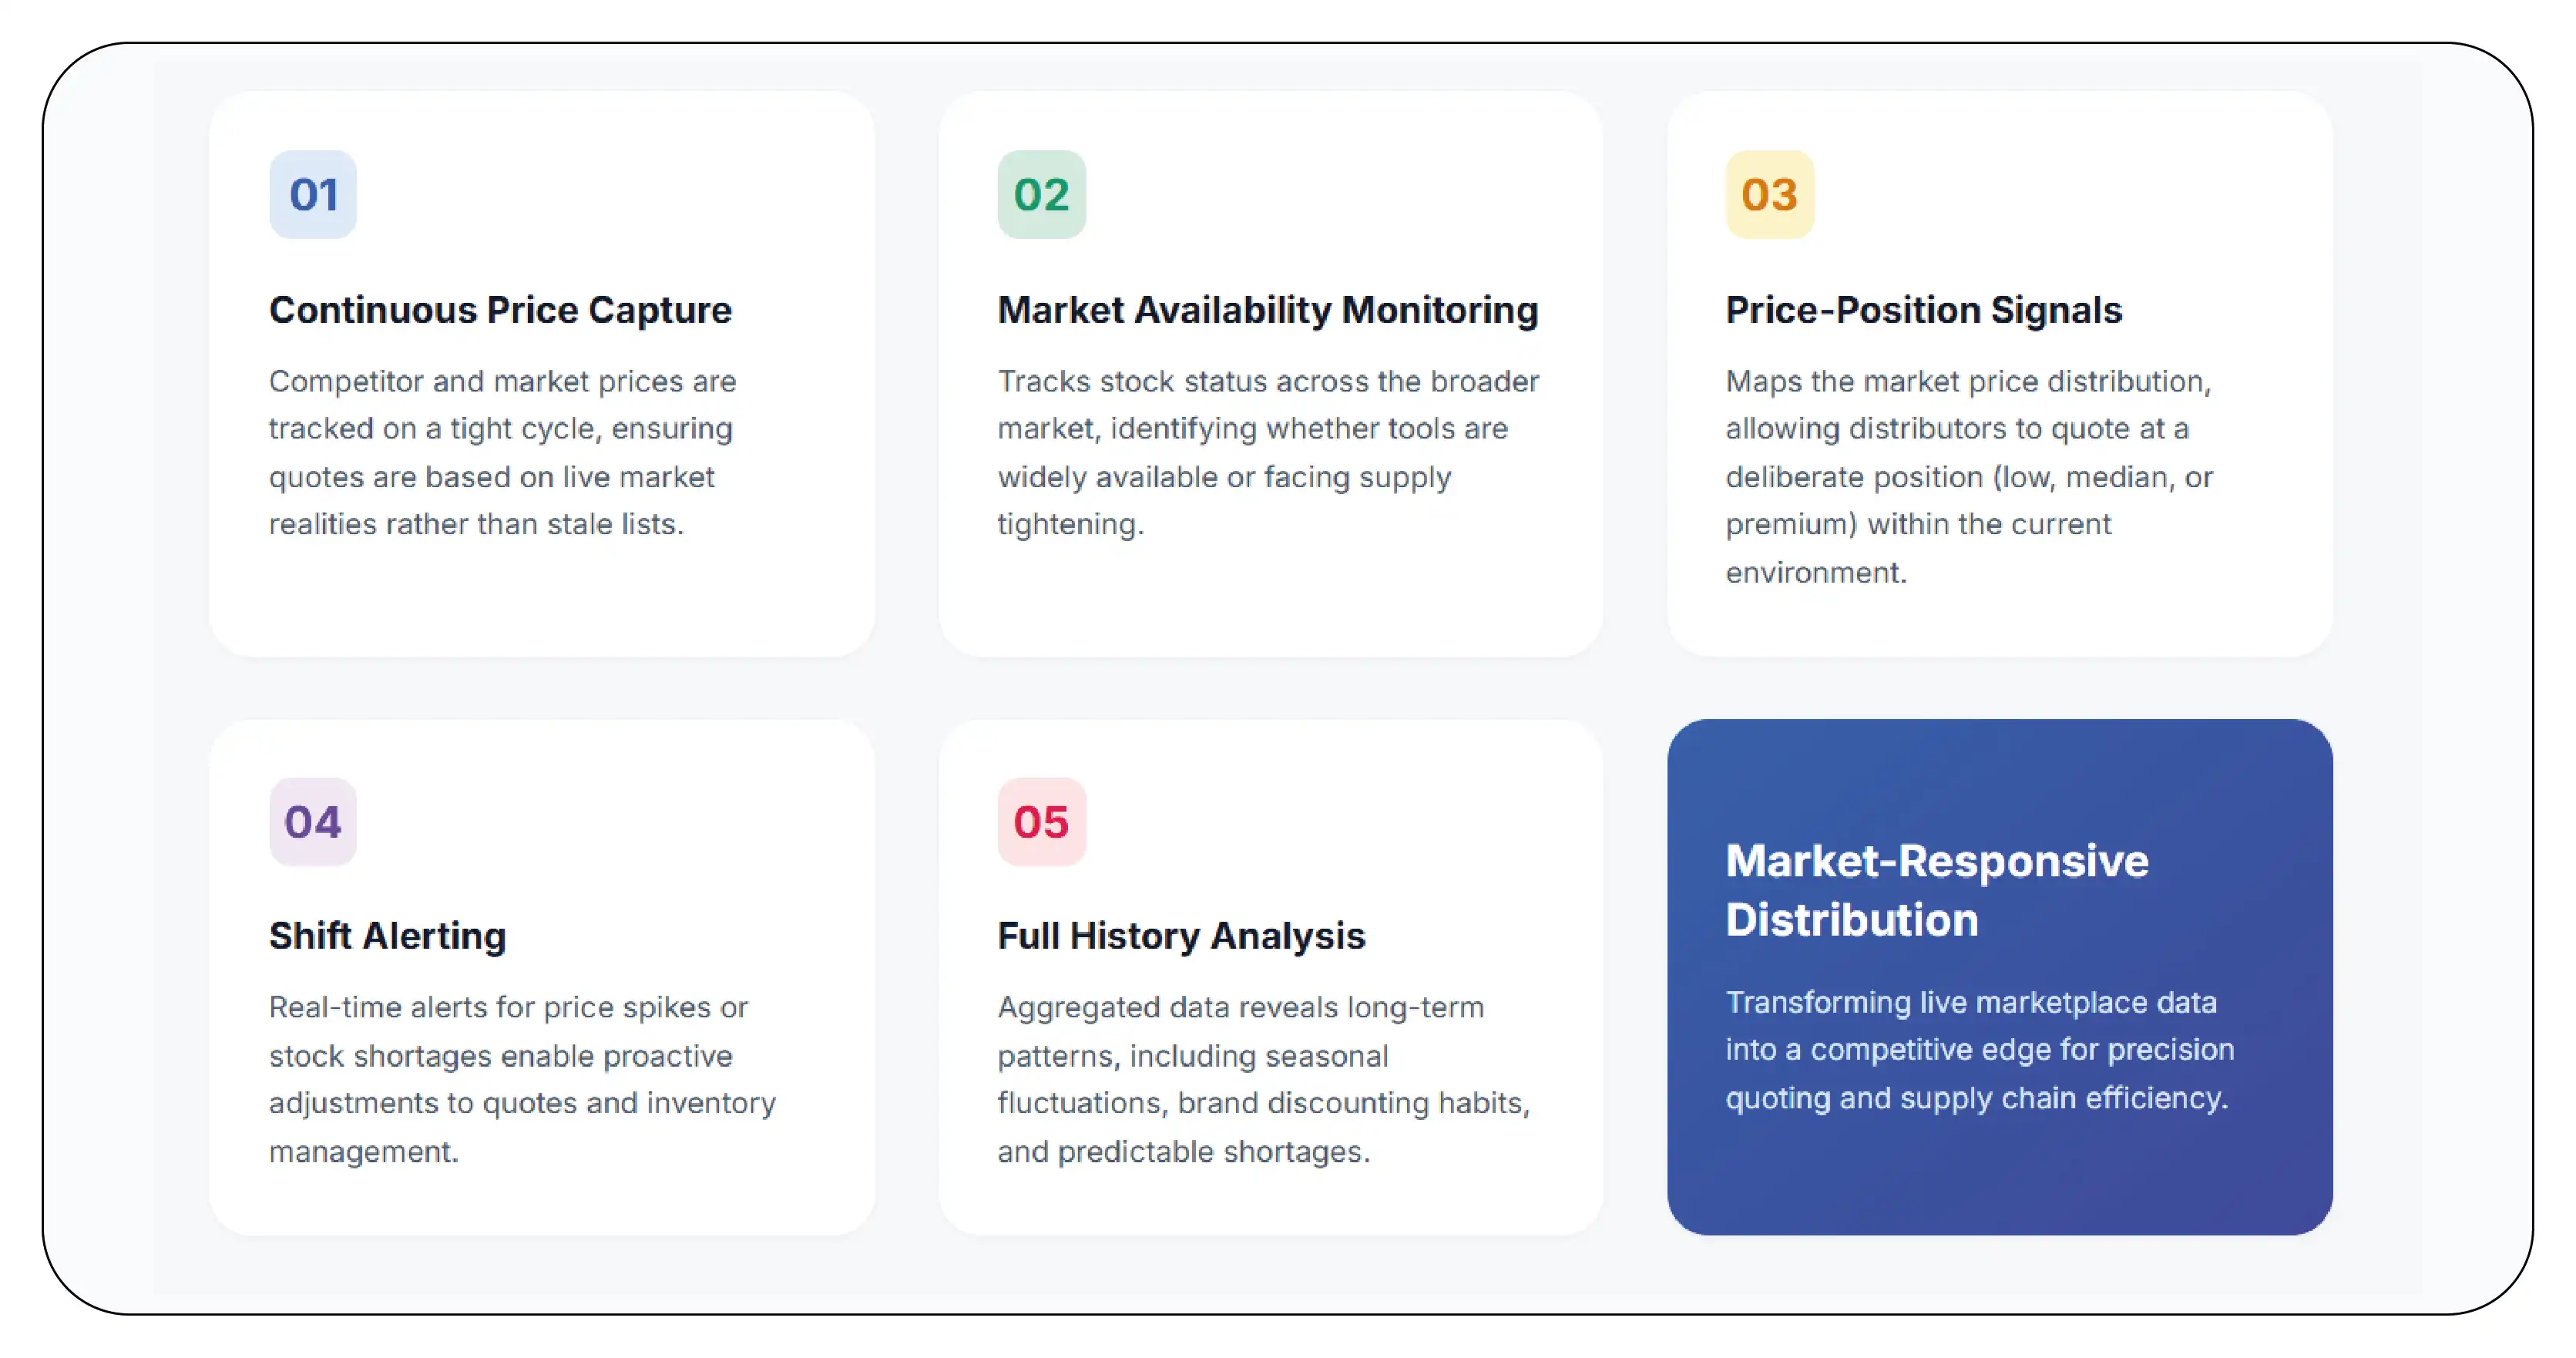Click the pink 05 number badge

pos(1041,821)
